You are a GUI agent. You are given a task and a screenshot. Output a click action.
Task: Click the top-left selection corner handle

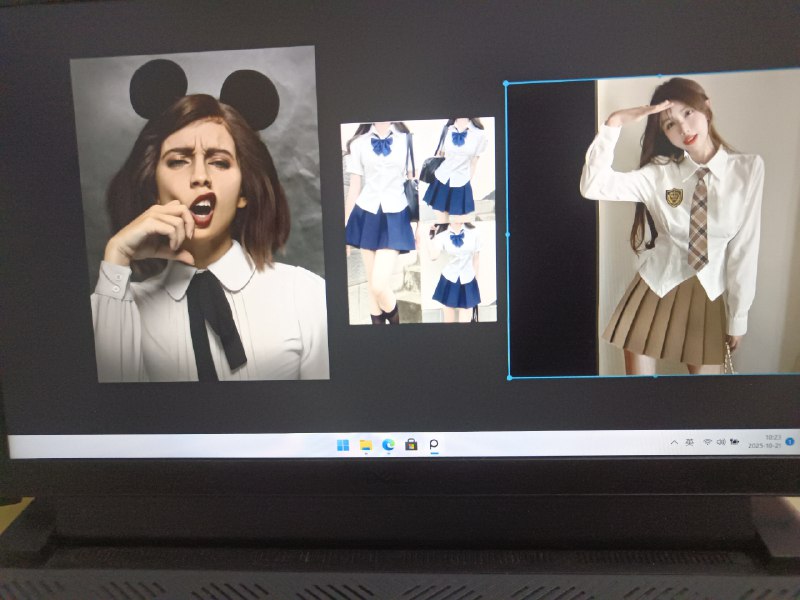(506, 84)
